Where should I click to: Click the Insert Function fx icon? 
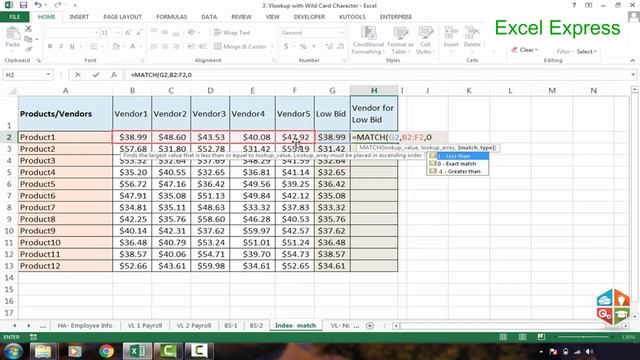coord(114,75)
